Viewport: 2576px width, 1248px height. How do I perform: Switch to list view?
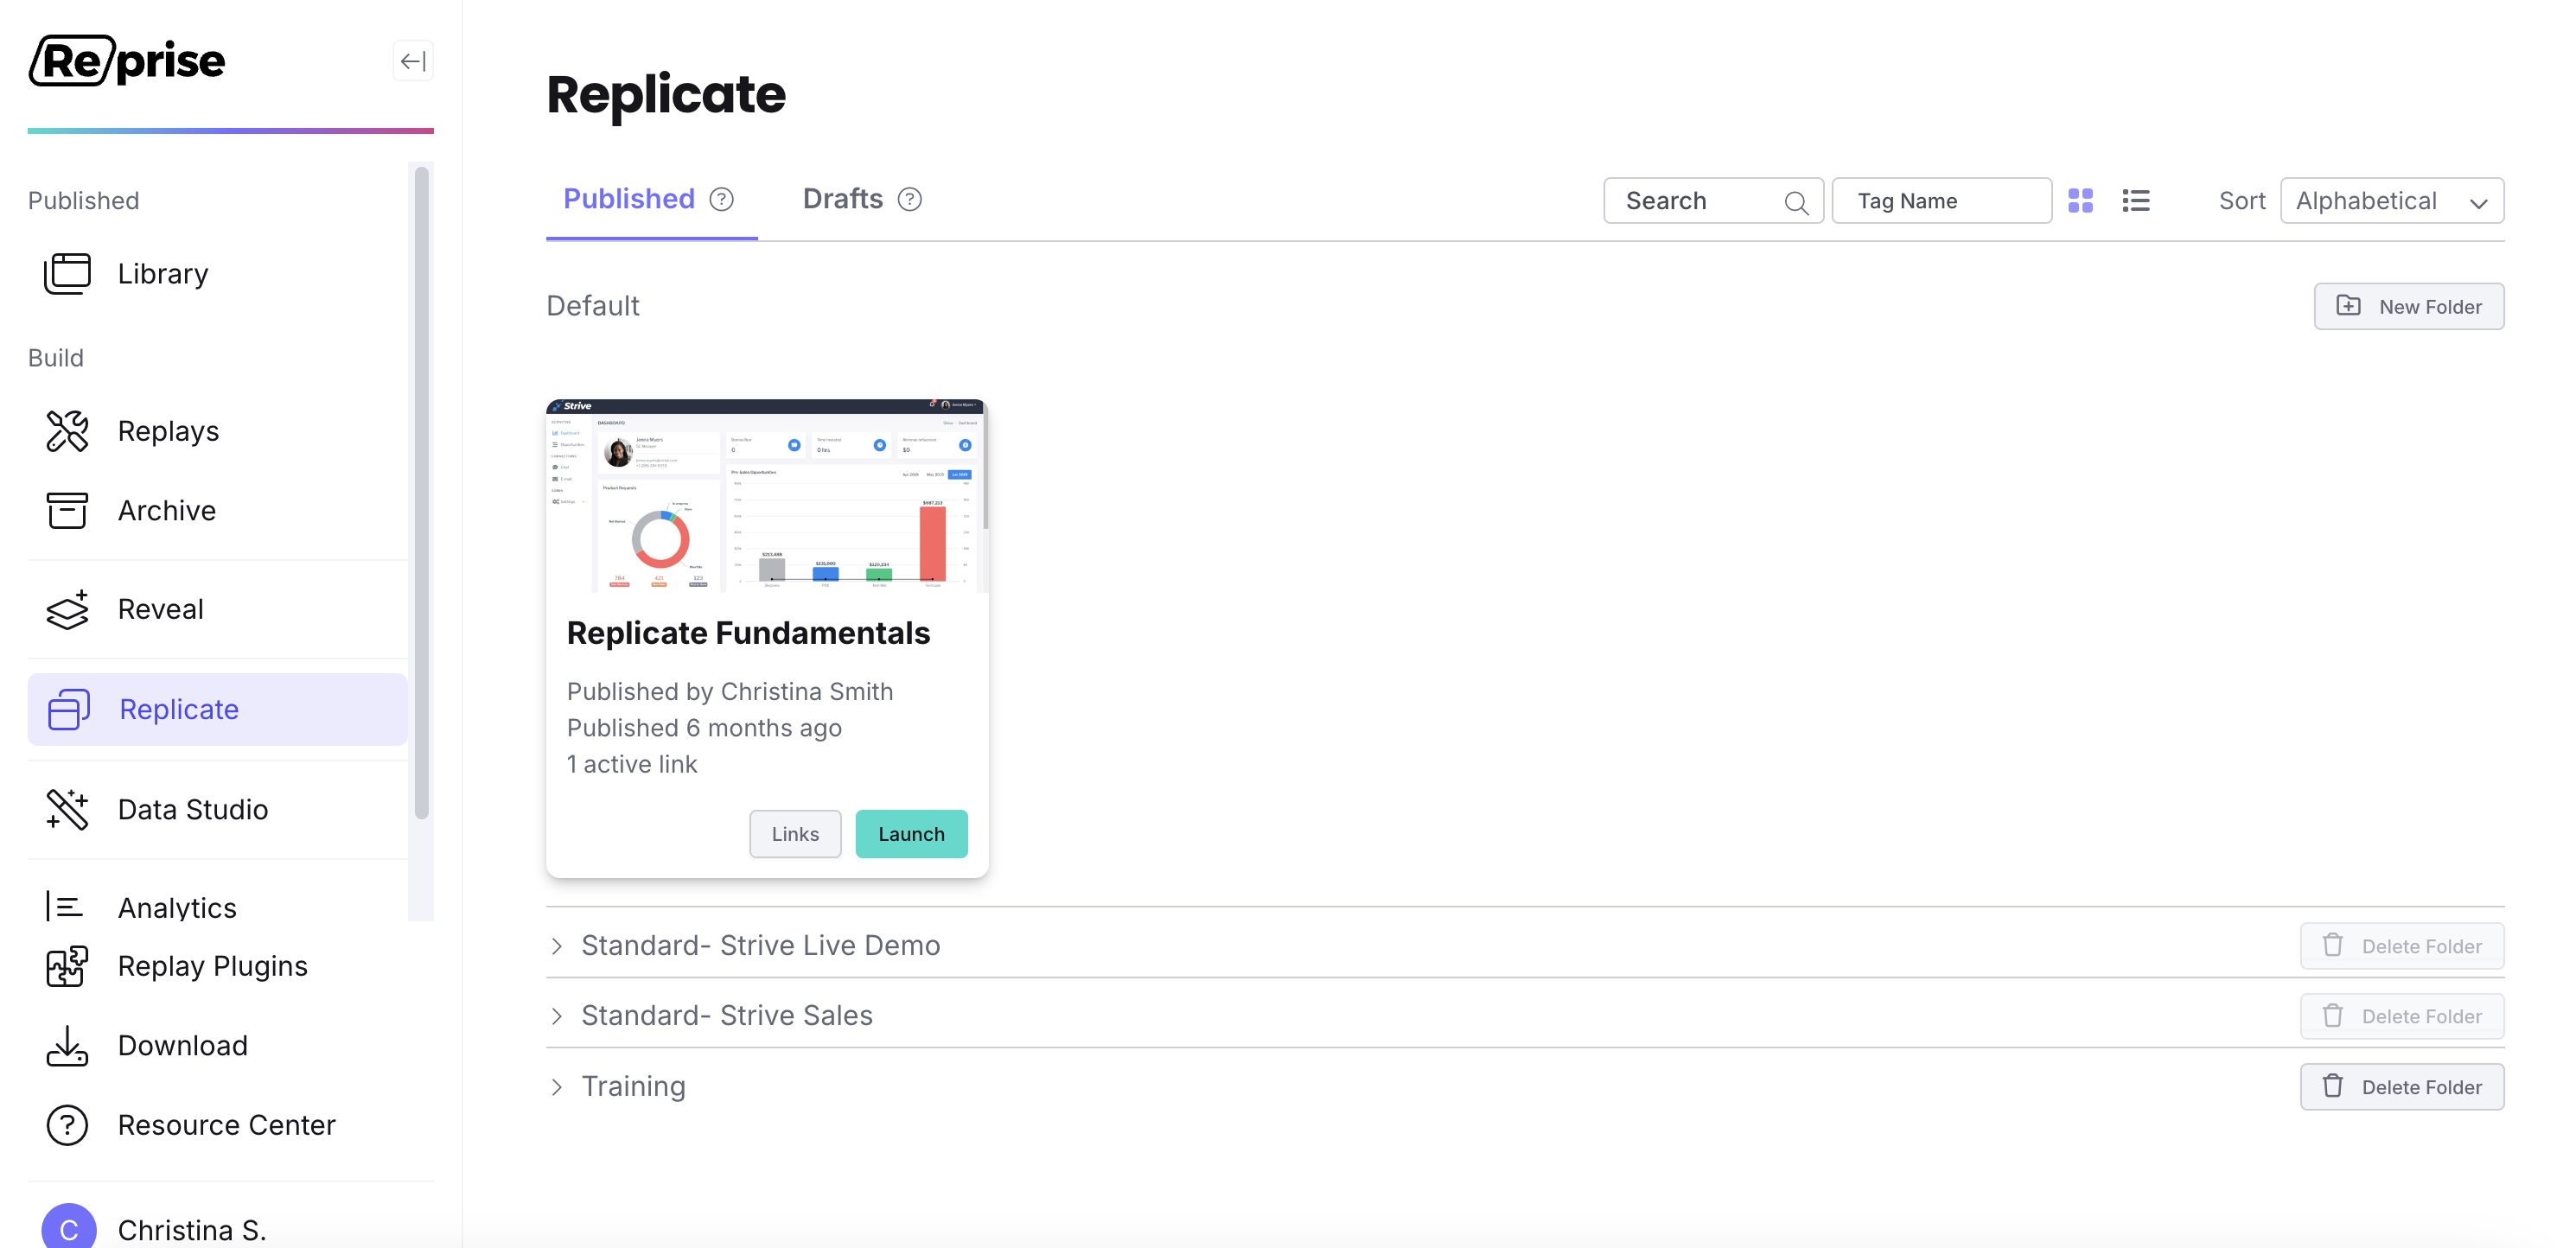(x=2135, y=201)
